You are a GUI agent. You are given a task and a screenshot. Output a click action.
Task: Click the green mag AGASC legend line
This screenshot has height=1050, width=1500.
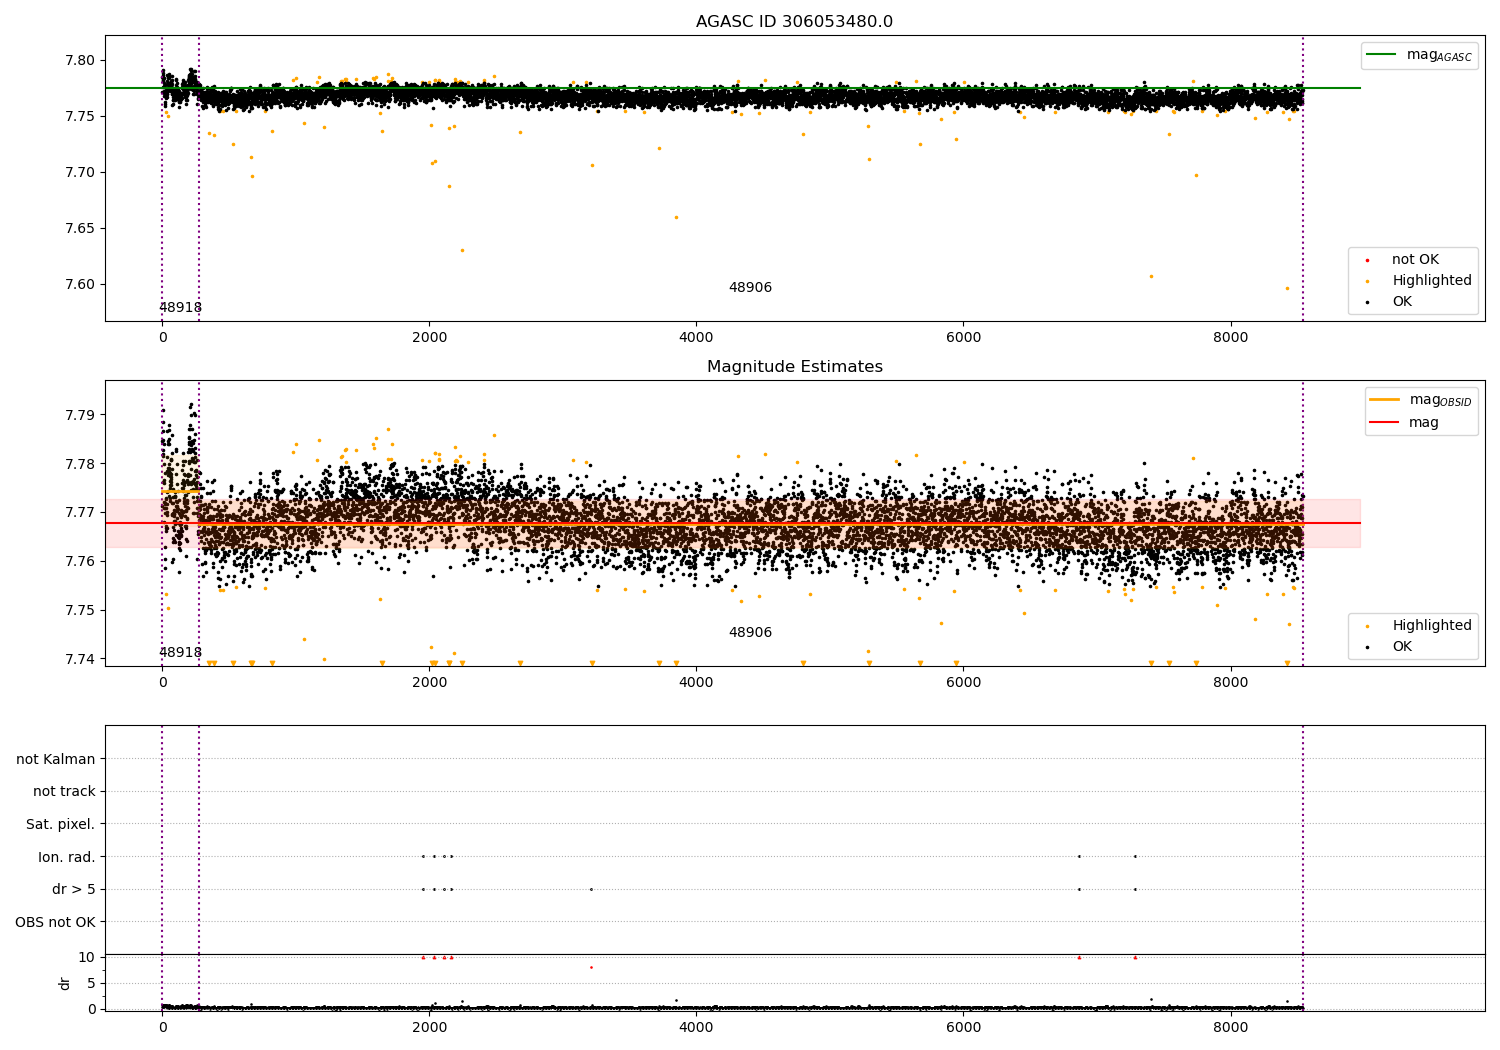point(1381,55)
